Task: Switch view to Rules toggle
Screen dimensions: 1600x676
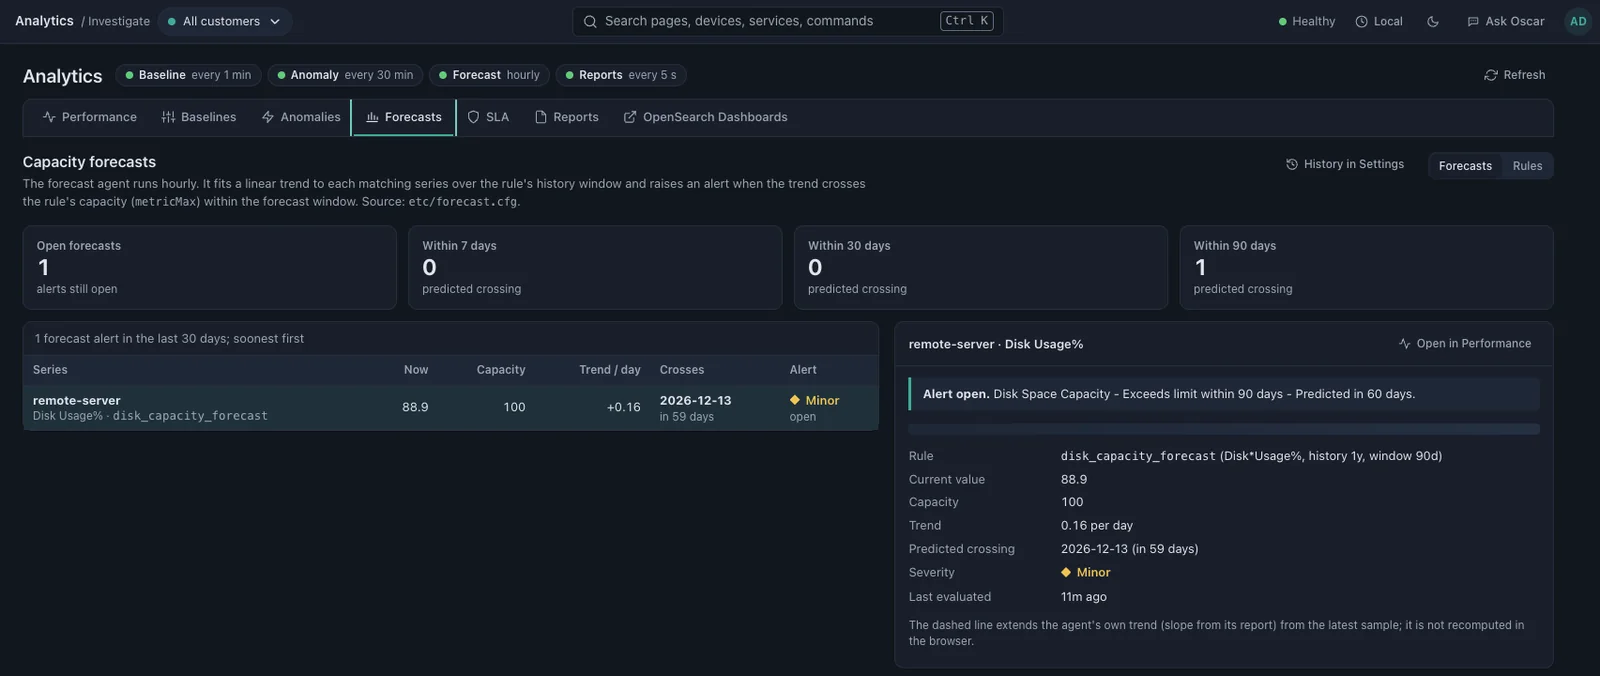Action: pos(1527,166)
